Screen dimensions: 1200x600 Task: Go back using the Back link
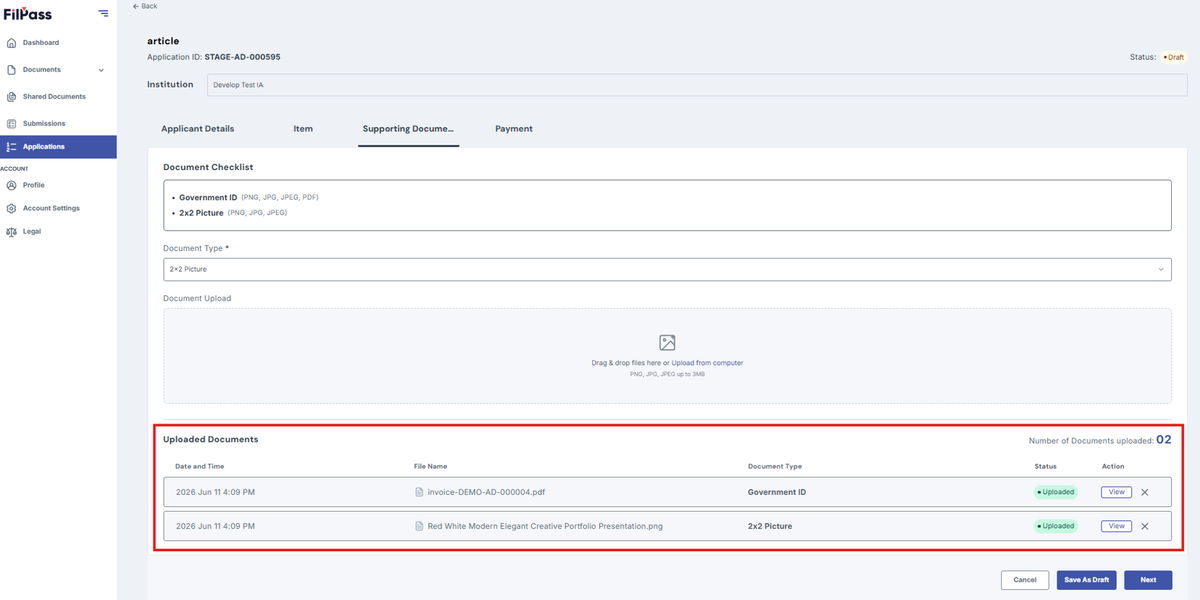click(x=145, y=6)
